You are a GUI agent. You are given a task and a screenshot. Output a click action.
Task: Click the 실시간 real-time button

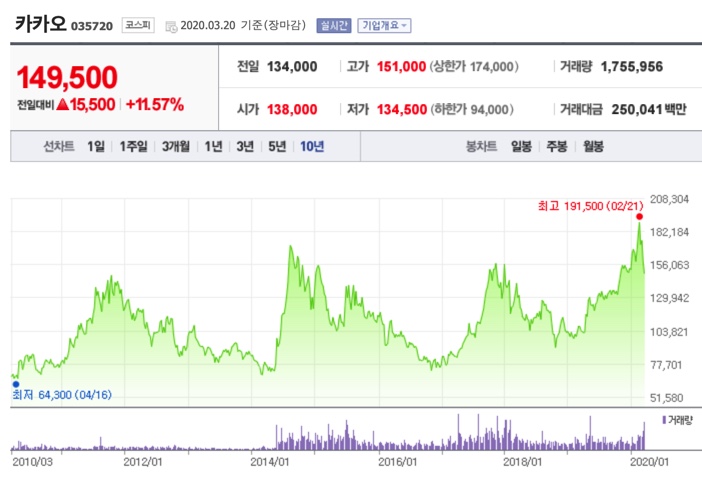pyautogui.click(x=334, y=26)
